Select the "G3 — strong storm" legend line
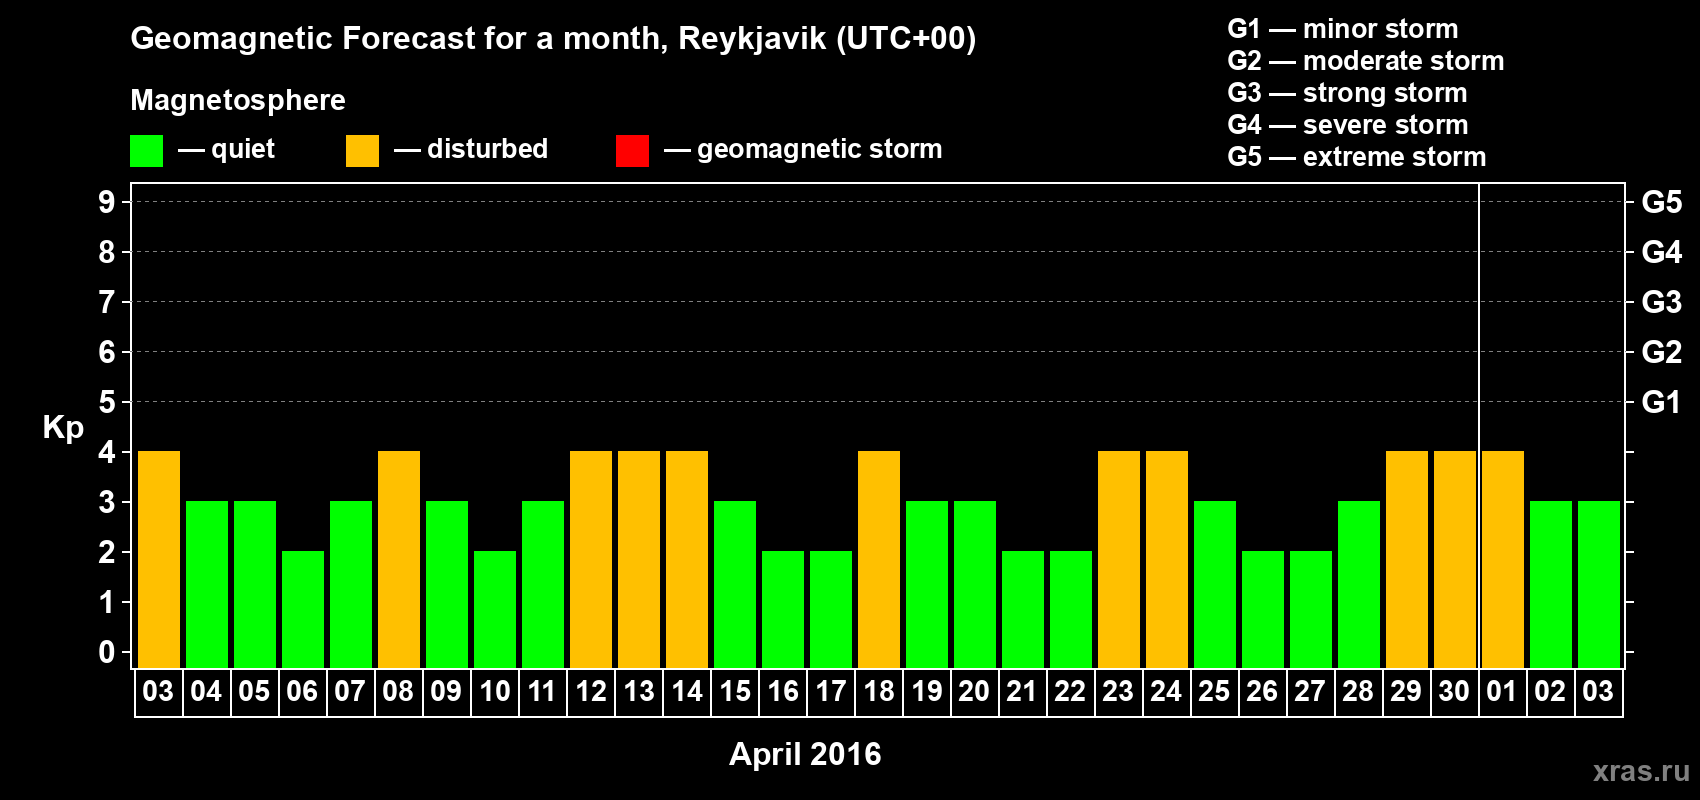The height and width of the screenshot is (800, 1700). tap(1347, 93)
